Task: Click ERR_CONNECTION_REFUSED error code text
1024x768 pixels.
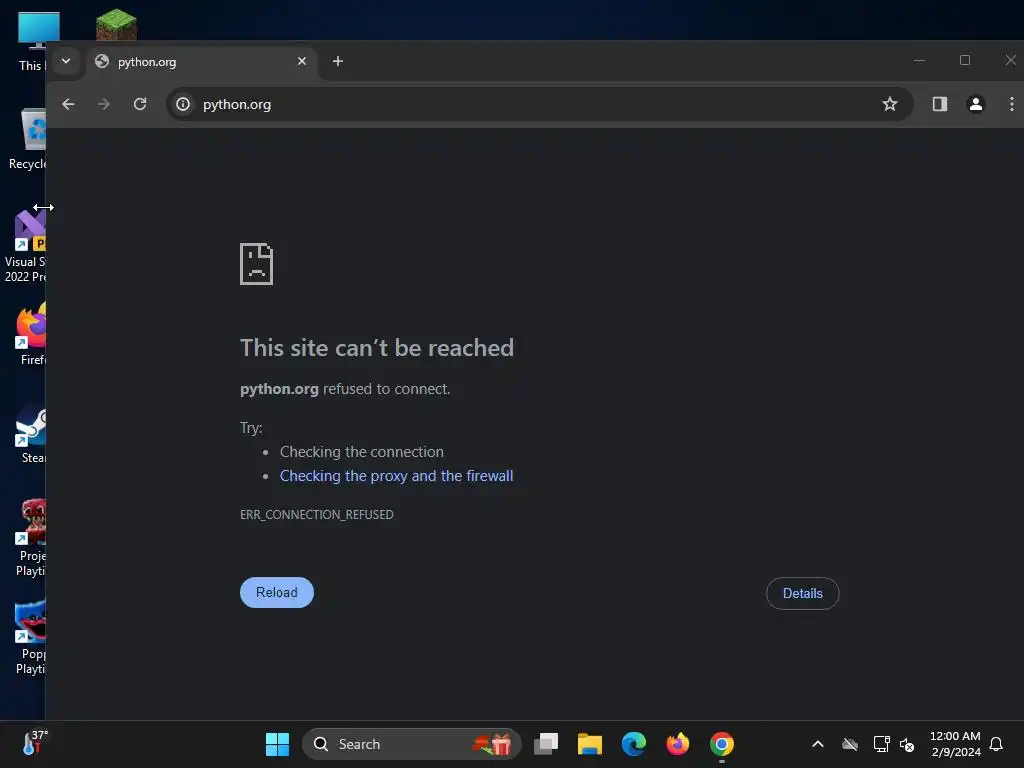Action: 317,515
